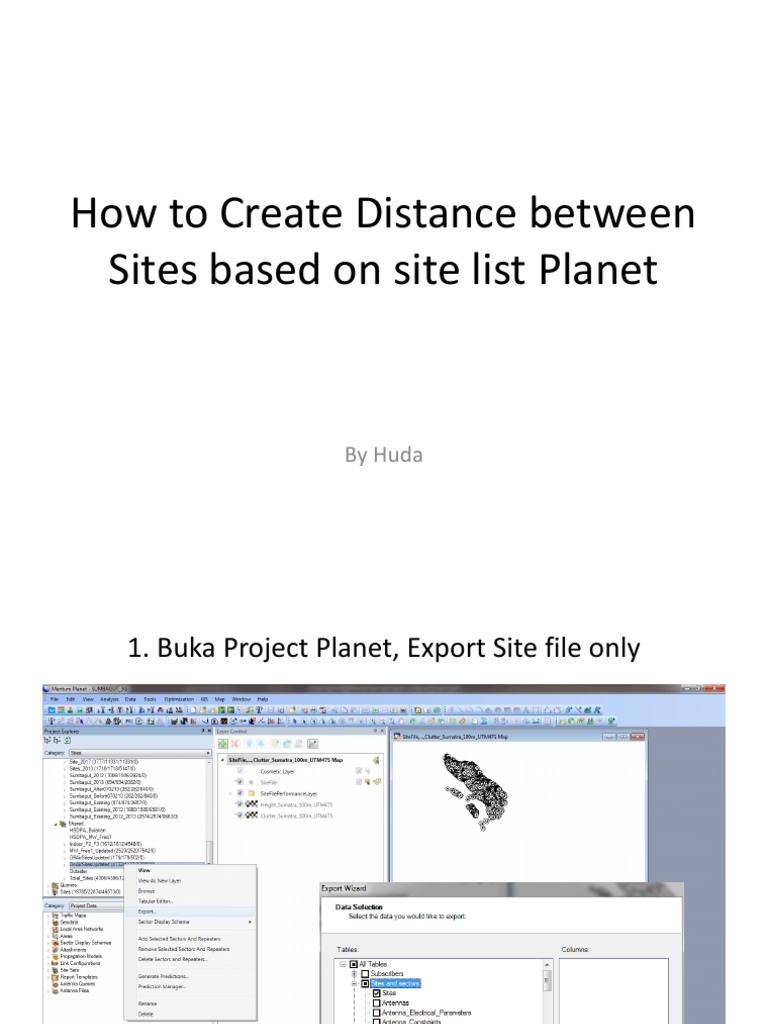
Task: Select Sumbagut_Existing_2012 tree item
Action: (x=118, y=810)
